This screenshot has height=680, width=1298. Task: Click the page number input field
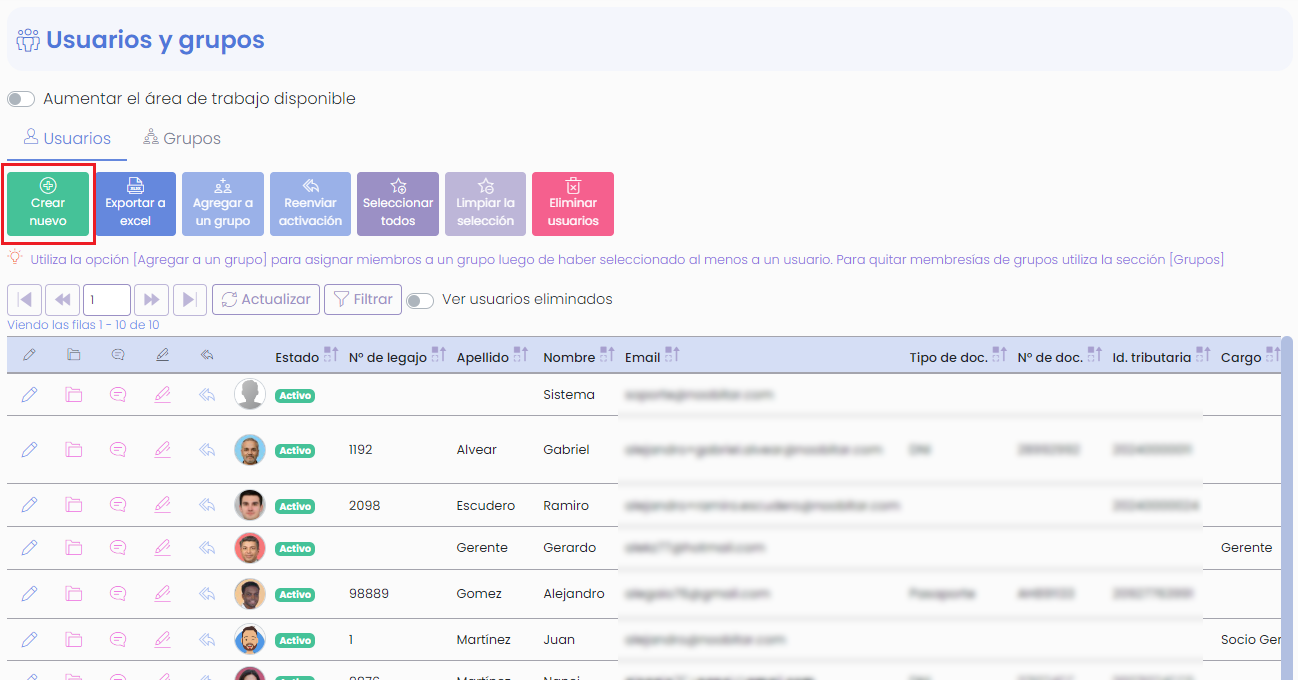coord(107,300)
